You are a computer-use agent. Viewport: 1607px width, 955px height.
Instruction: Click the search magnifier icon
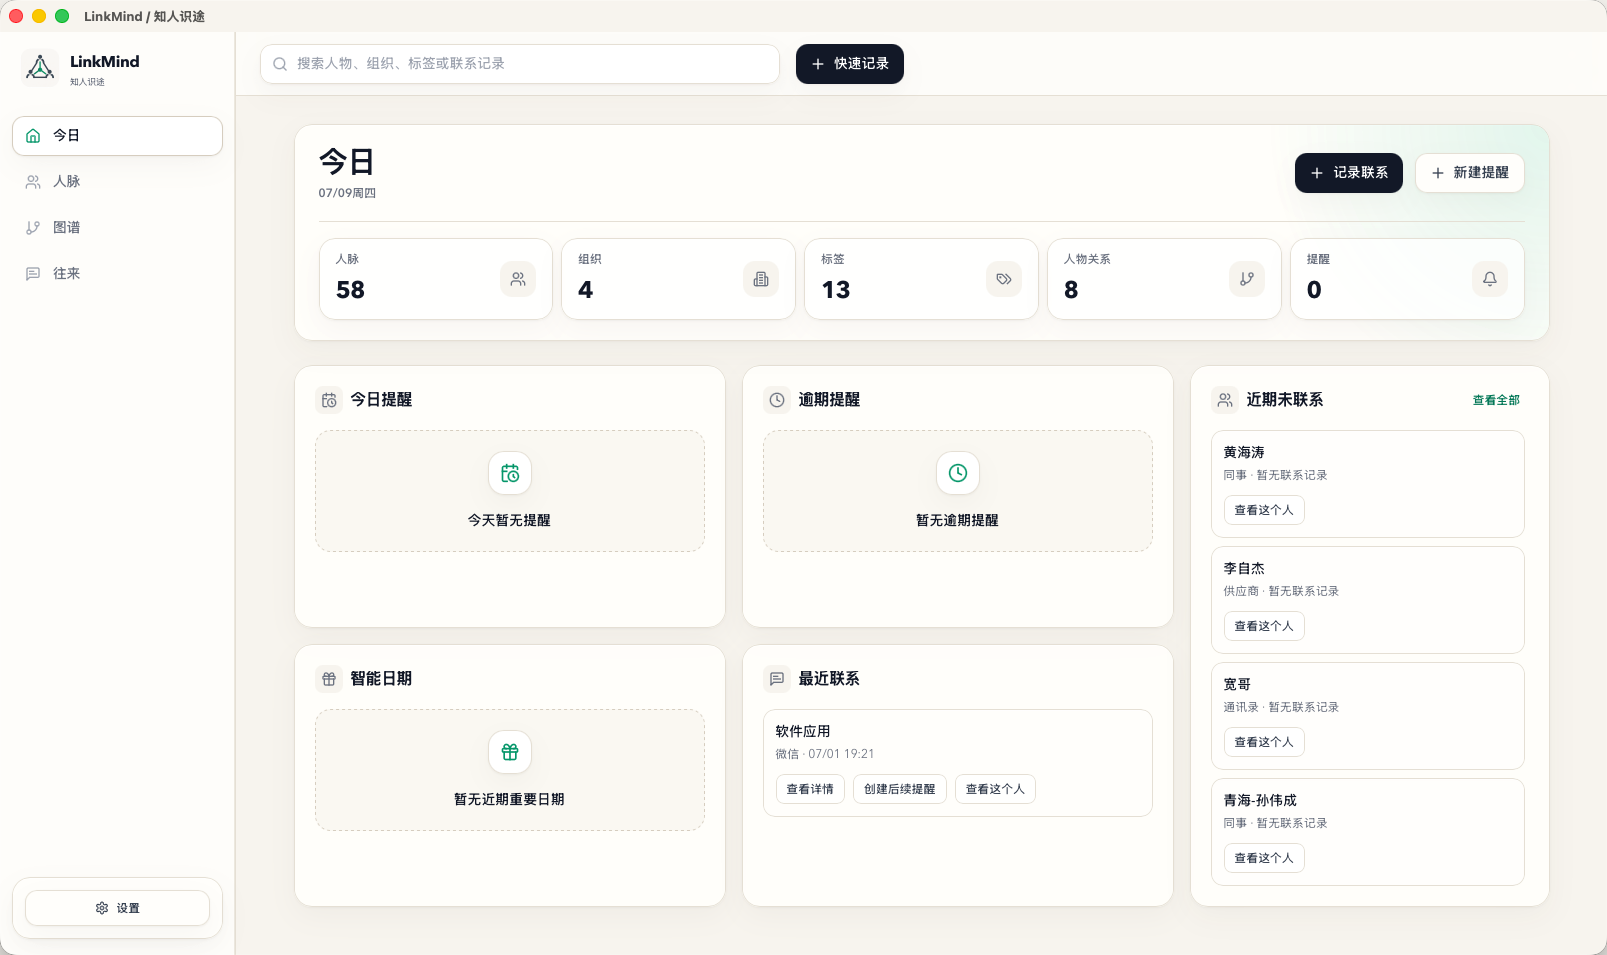click(280, 64)
